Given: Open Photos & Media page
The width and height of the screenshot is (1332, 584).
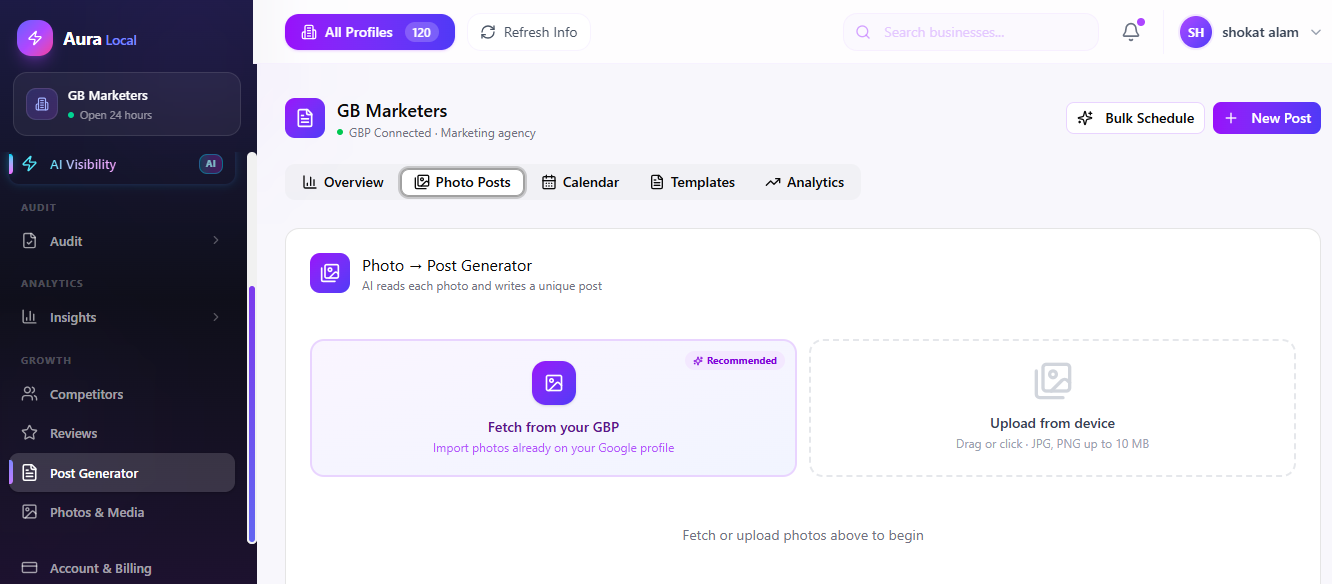Looking at the screenshot, I should pyautogui.click(x=123, y=512).
